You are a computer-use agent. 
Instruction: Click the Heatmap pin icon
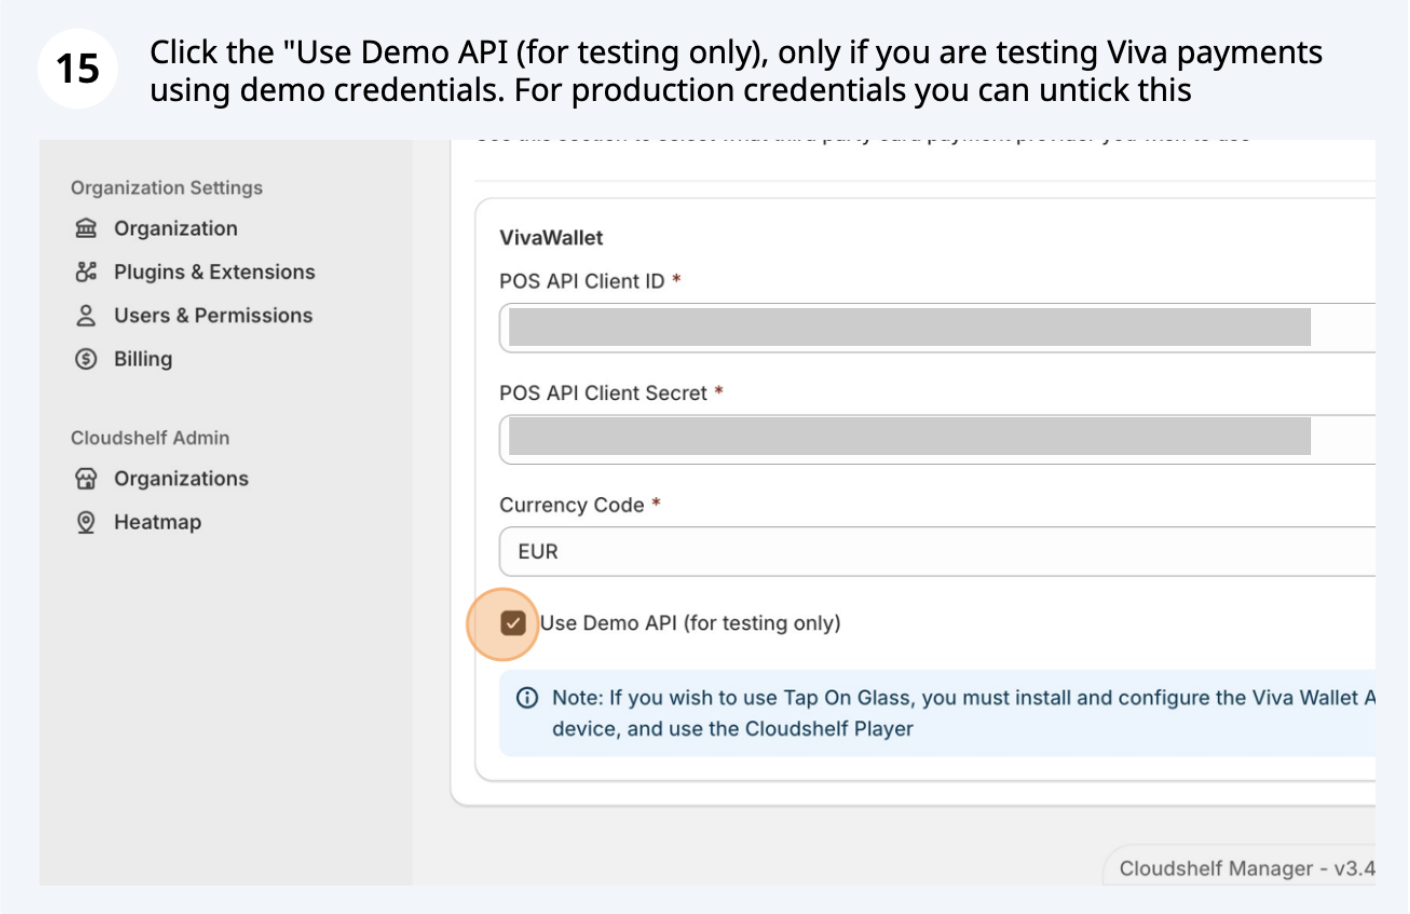click(x=86, y=522)
